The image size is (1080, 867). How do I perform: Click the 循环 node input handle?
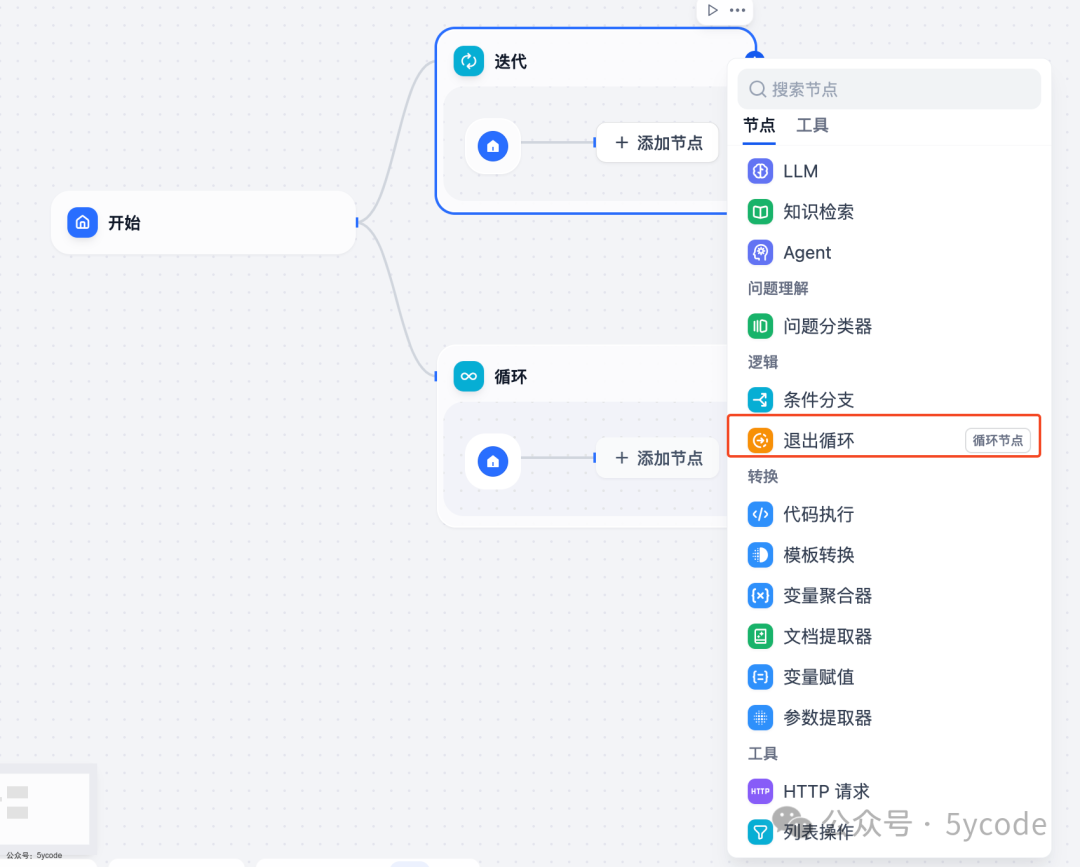pos(436,376)
